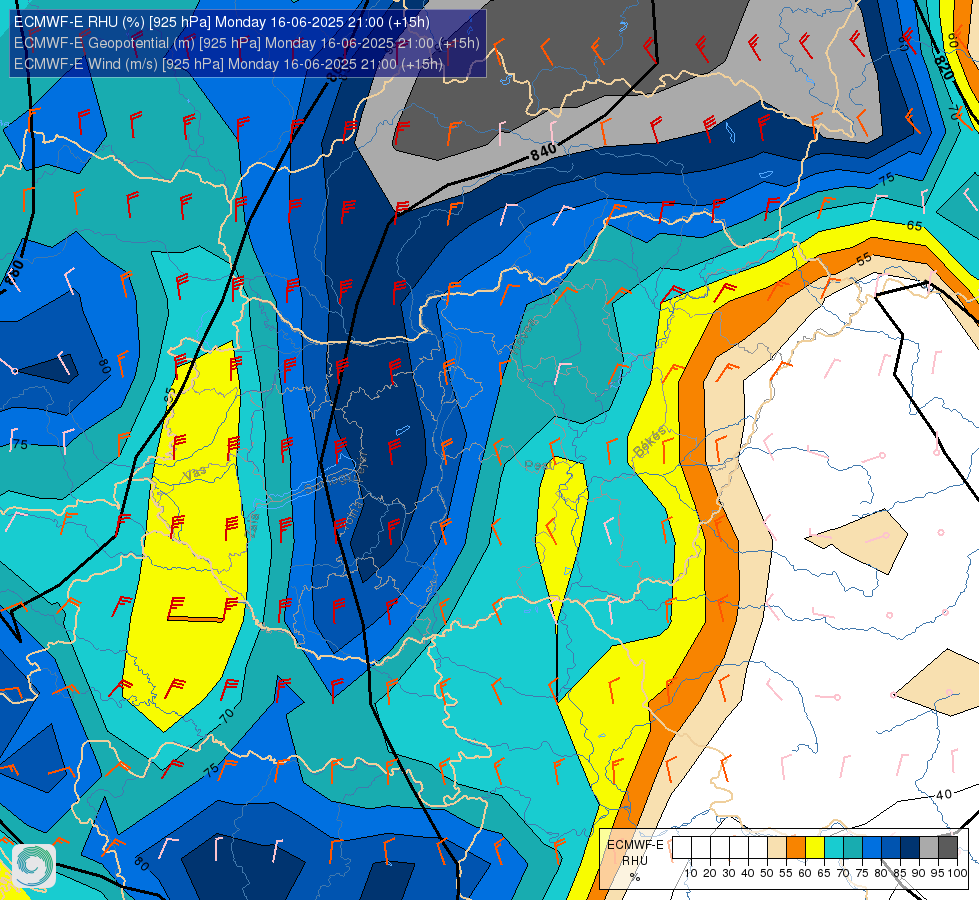Click the swirl logo icon

pos(34,866)
